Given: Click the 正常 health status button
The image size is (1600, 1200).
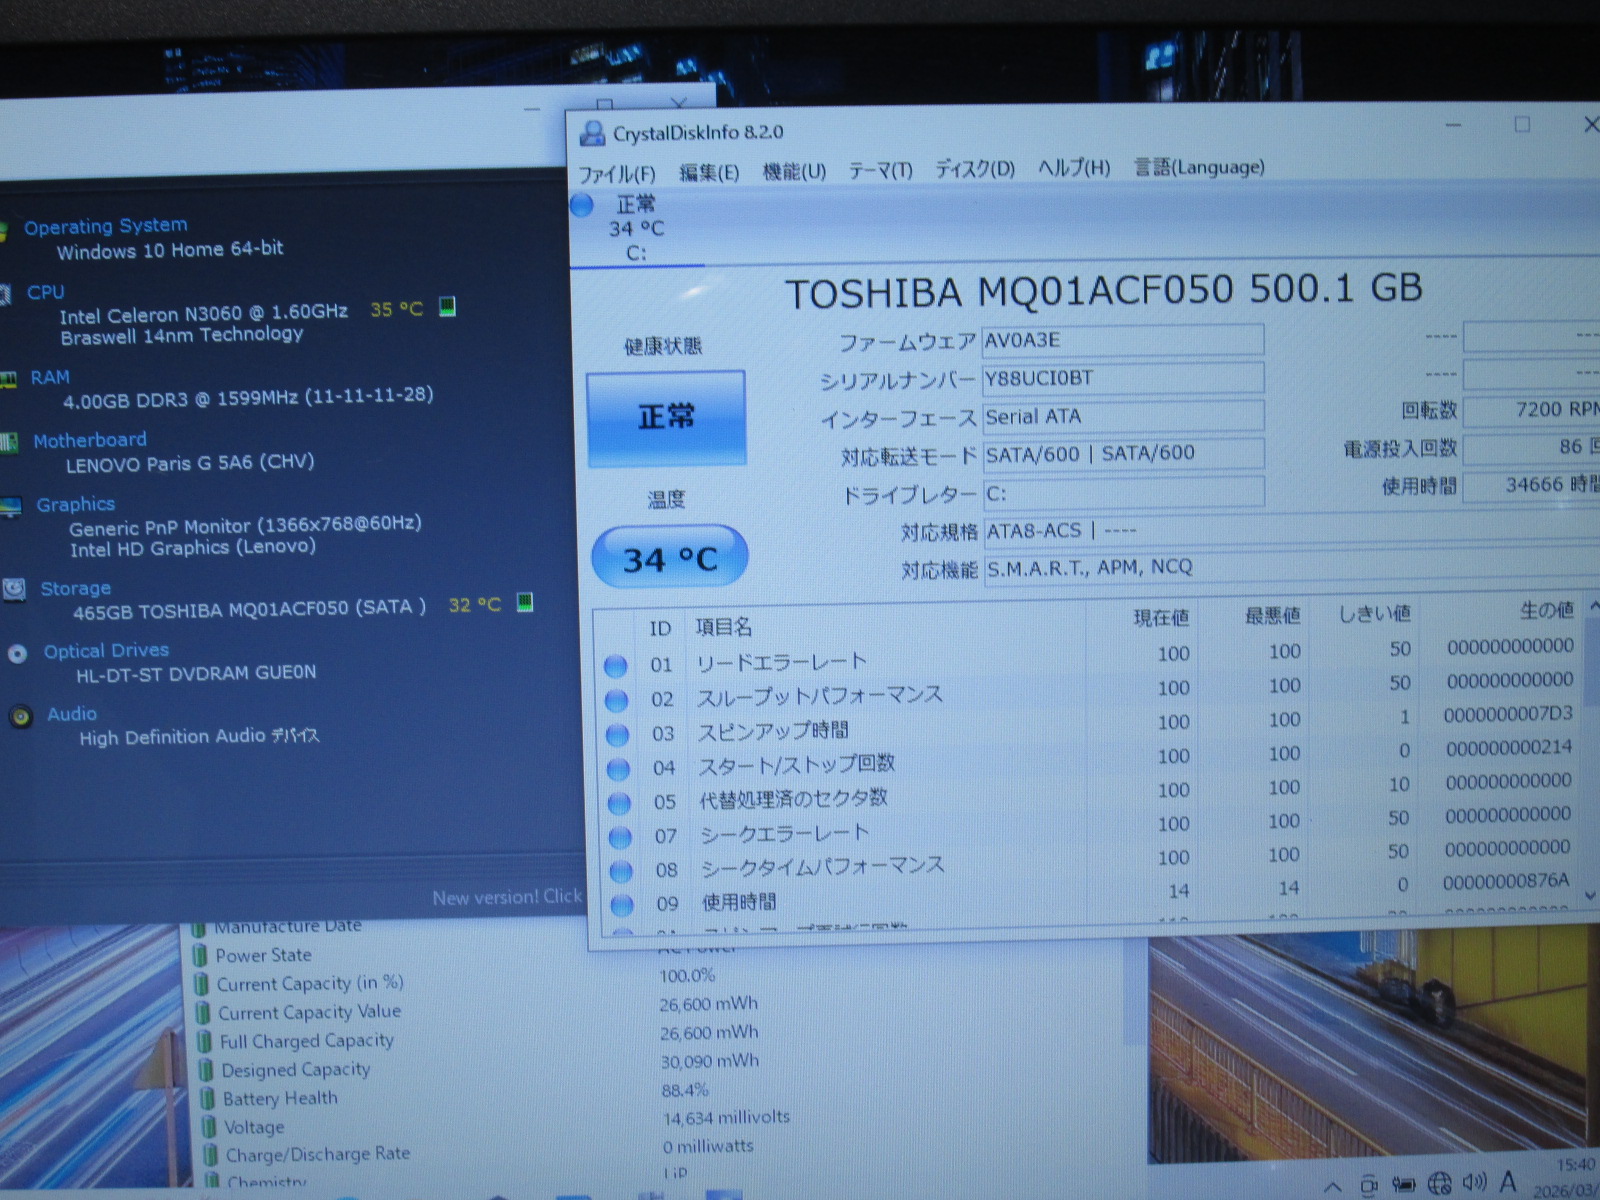Looking at the screenshot, I should pyautogui.click(x=666, y=418).
